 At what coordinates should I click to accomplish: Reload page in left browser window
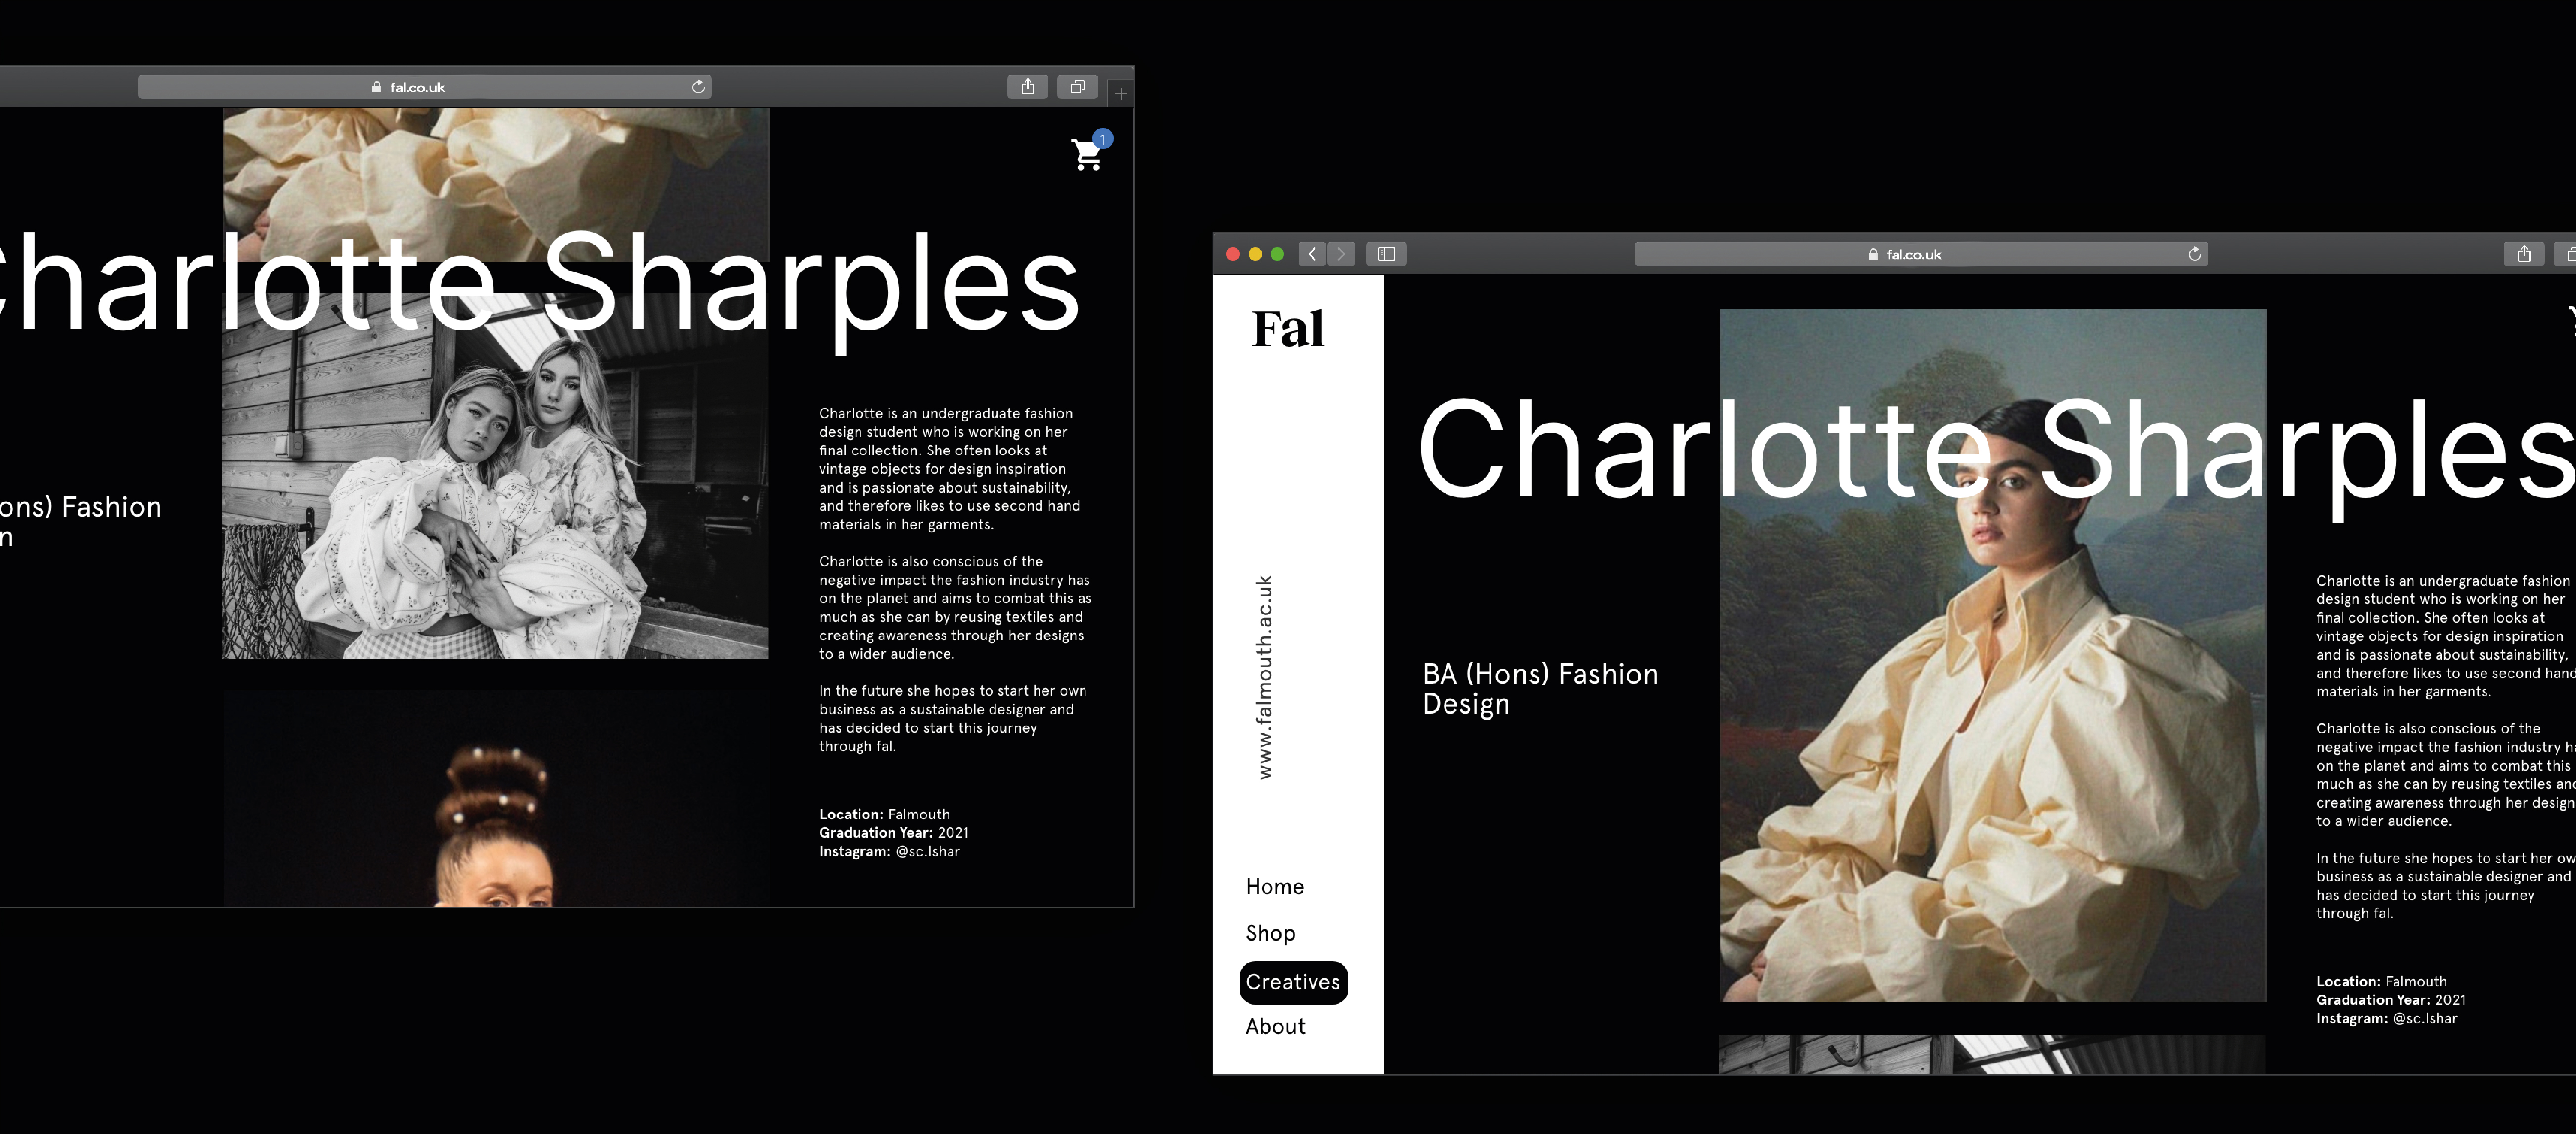coord(698,87)
